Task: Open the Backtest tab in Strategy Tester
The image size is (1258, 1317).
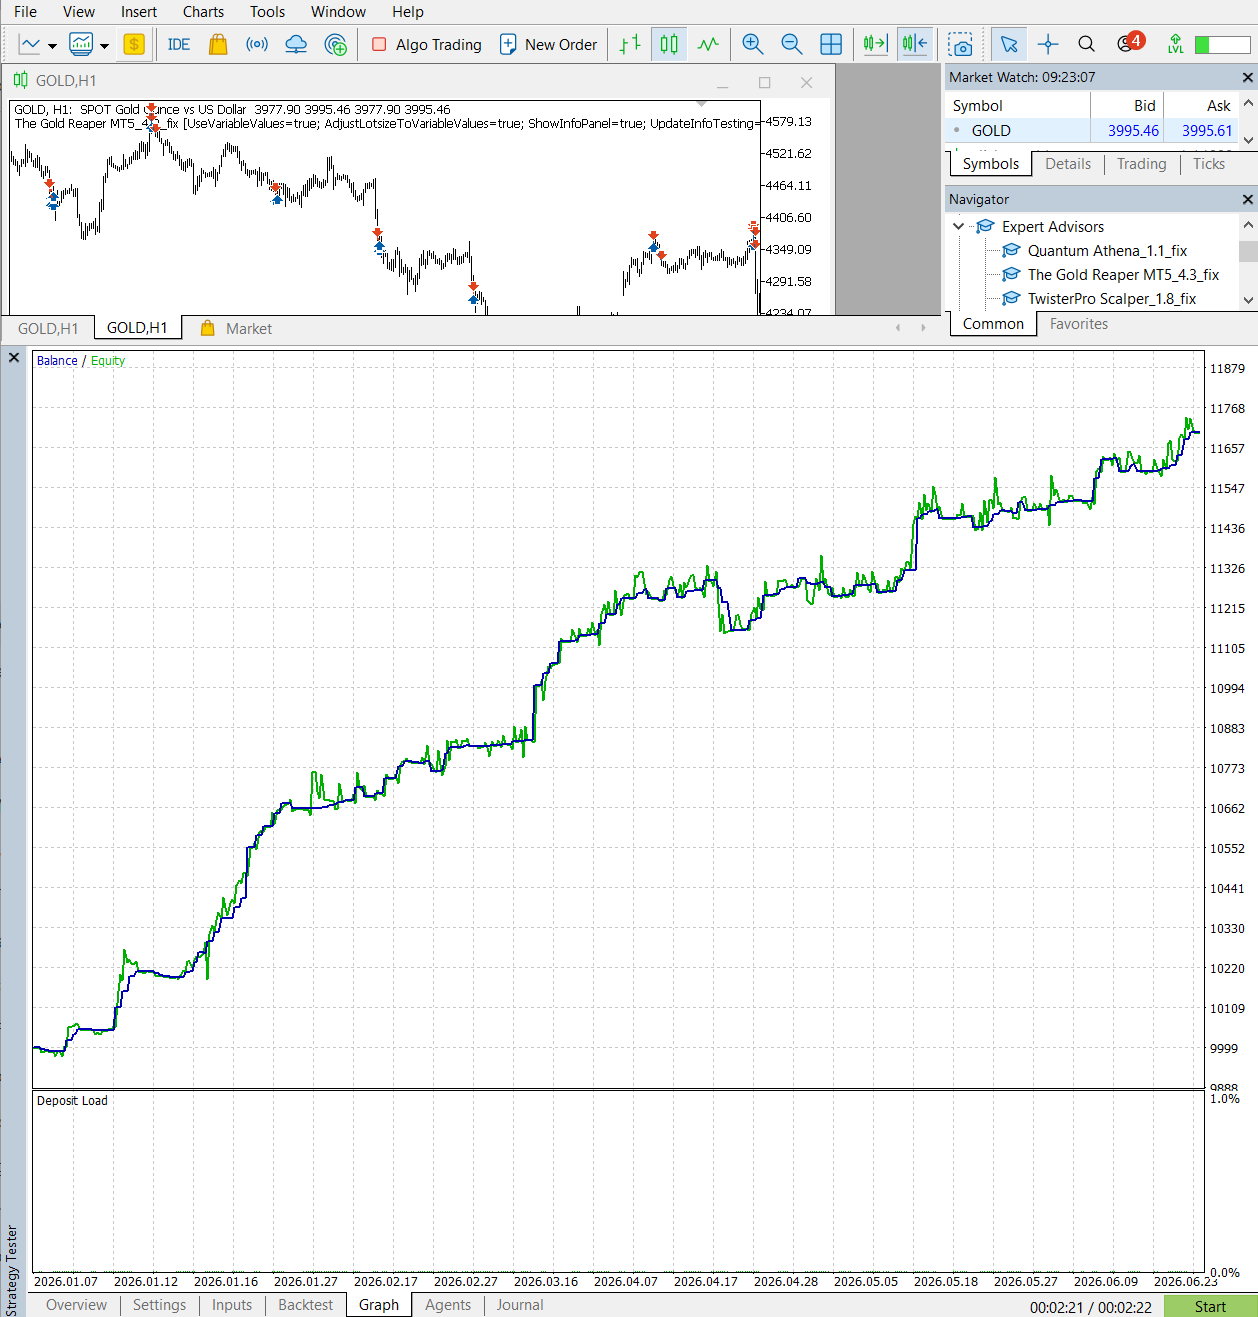Action: coord(305,1305)
